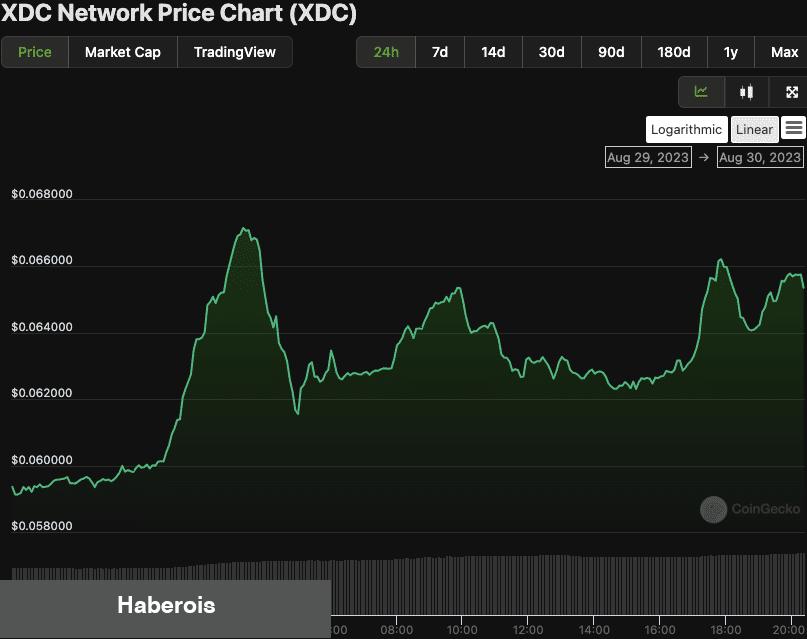
Task: Choose the 7d time range
Action: (440, 52)
